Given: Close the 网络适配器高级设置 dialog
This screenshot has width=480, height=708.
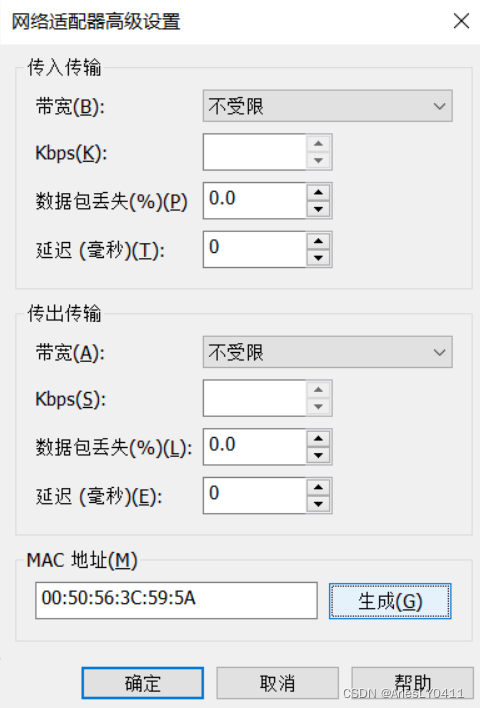Looking at the screenshot, I should [461, 21].
